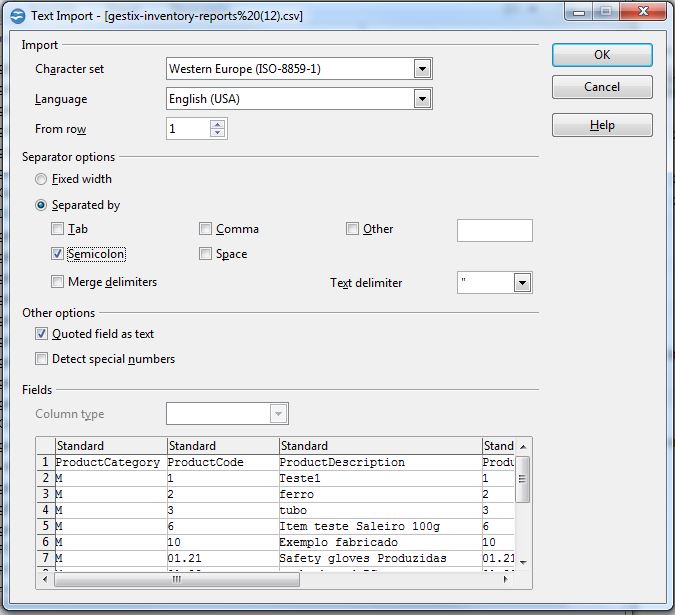Click OK to confirm import

click(x=602, y=55)
